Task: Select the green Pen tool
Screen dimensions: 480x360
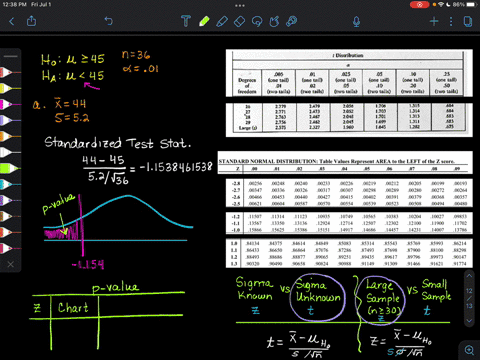Action: pos(204,21)
